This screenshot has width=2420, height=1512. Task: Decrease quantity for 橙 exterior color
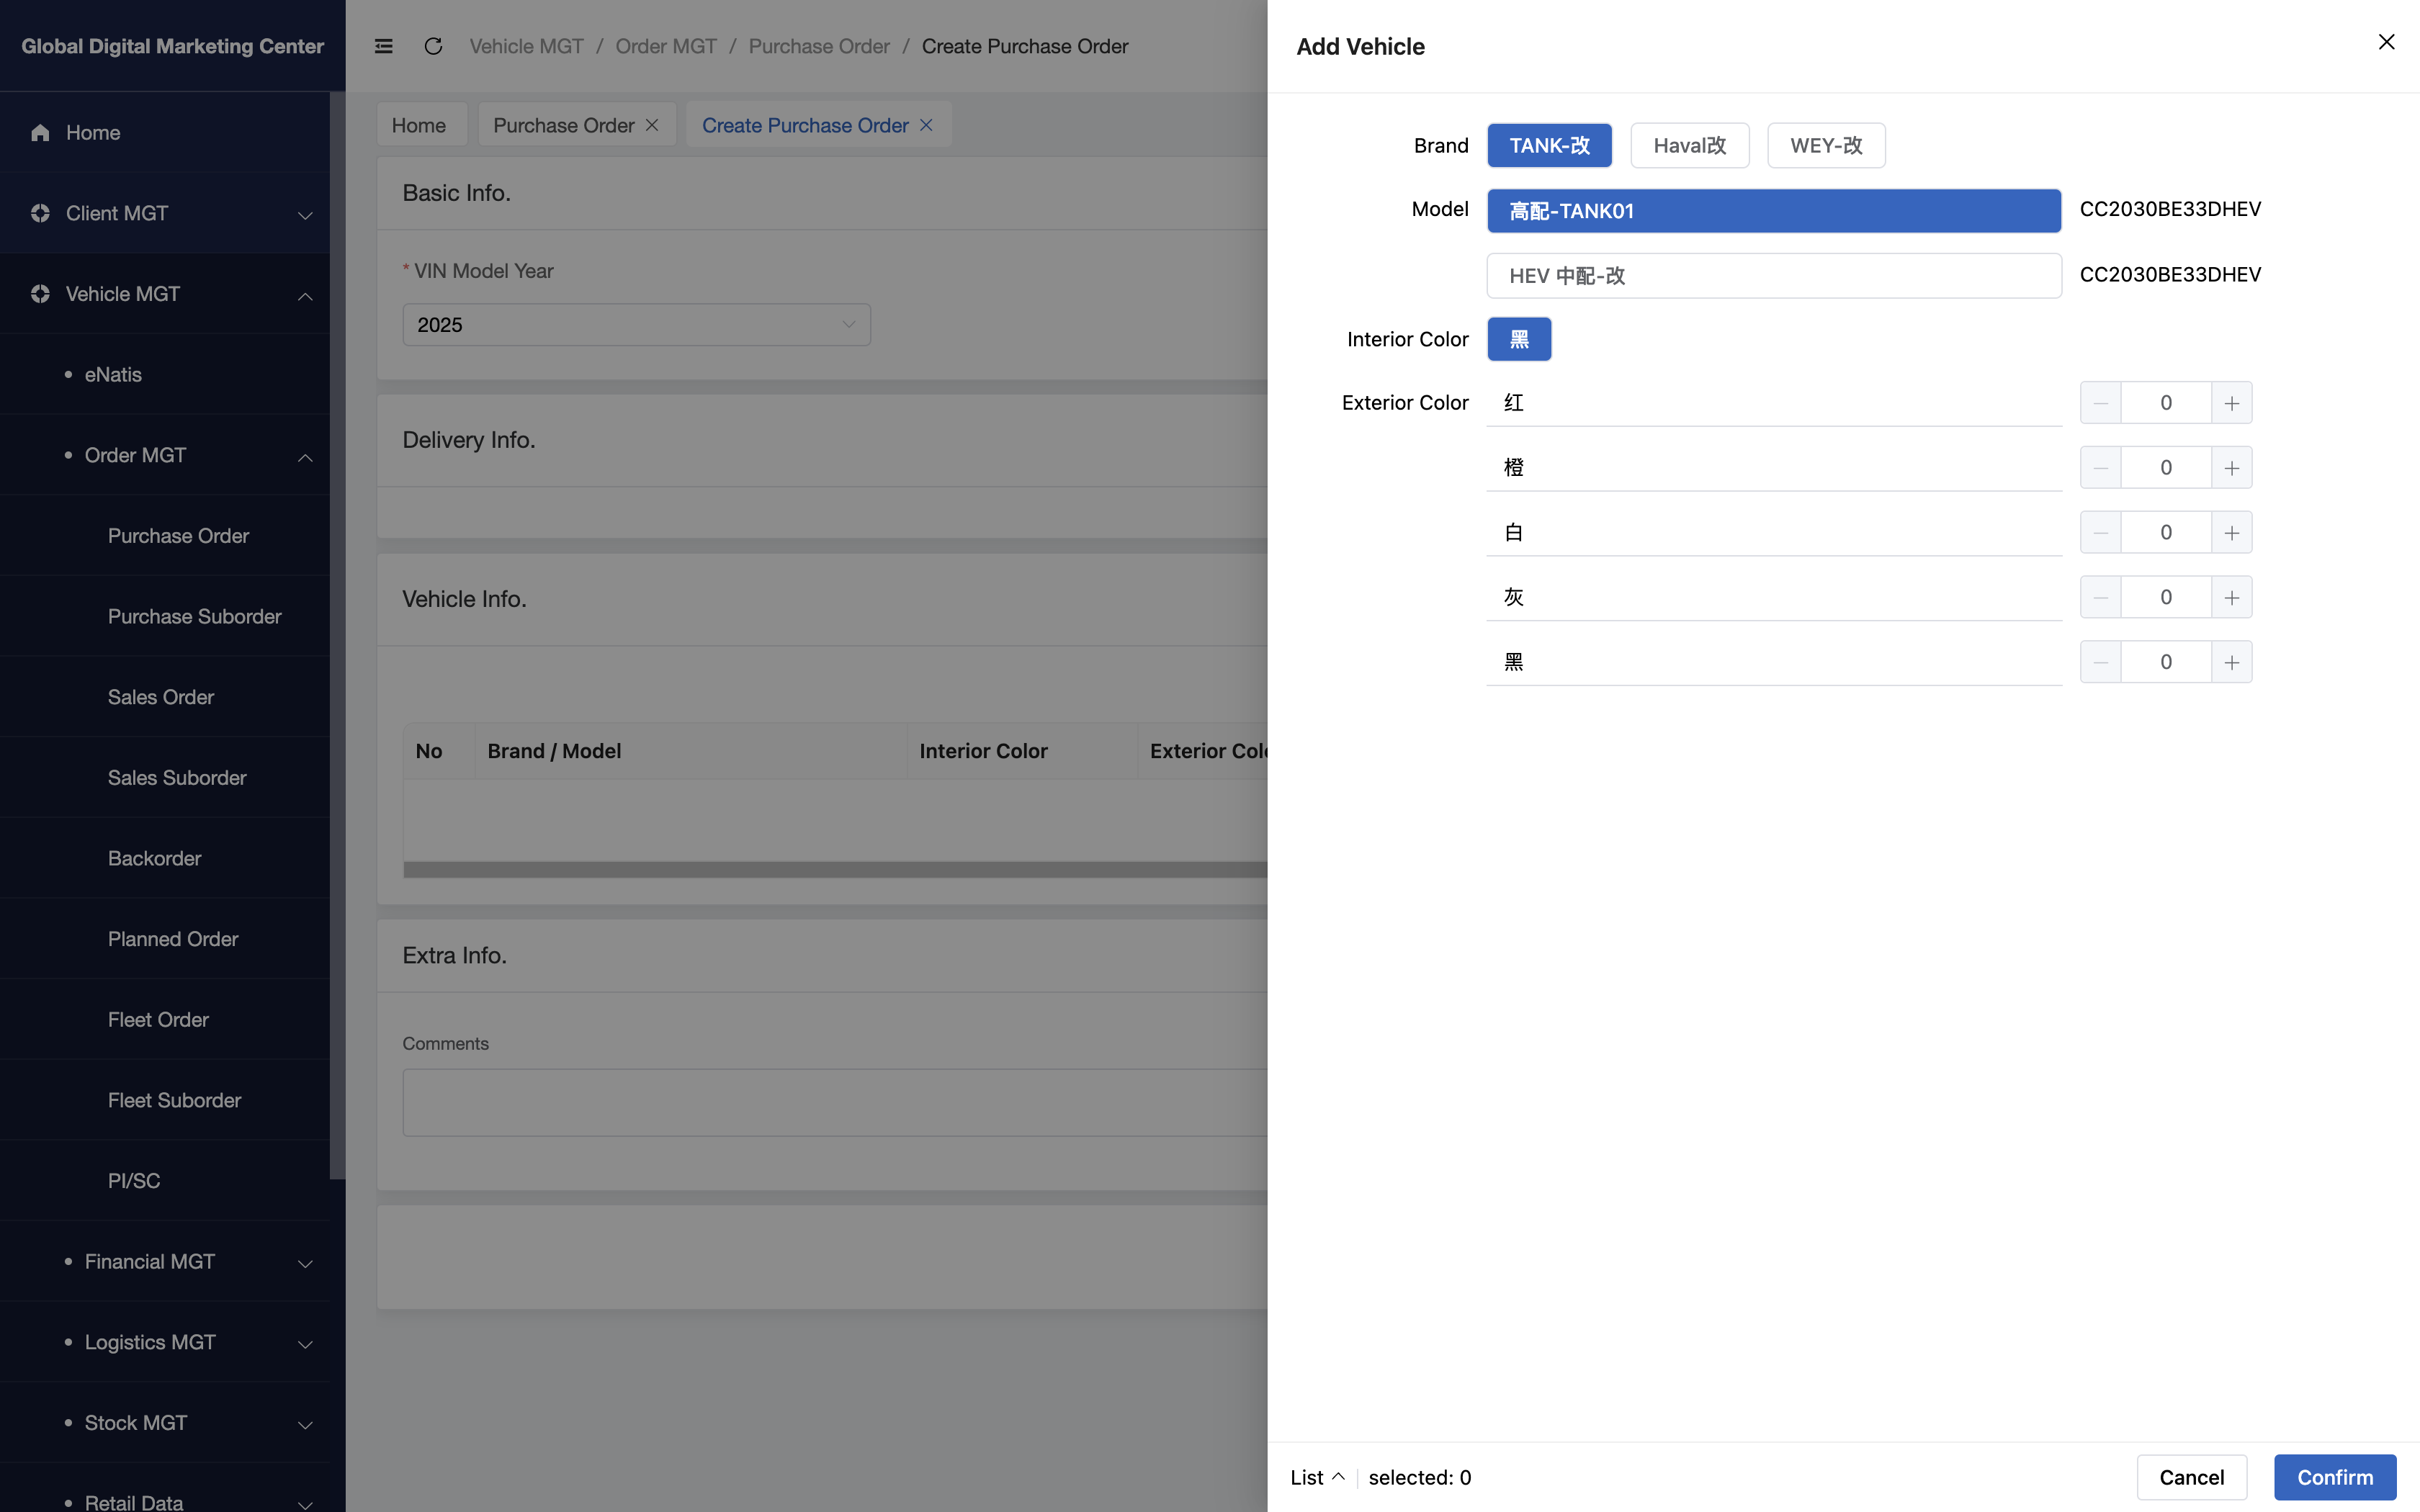[2100, 468]
